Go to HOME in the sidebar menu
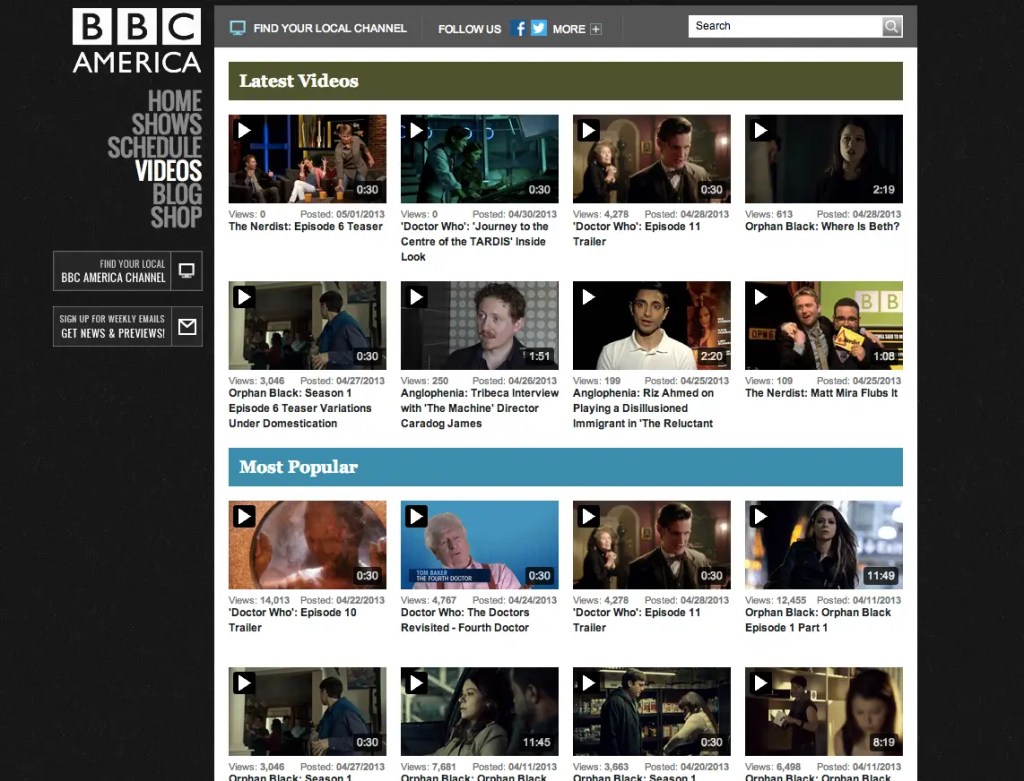Screen dimensions: 1024x781 tap(174, 101)
